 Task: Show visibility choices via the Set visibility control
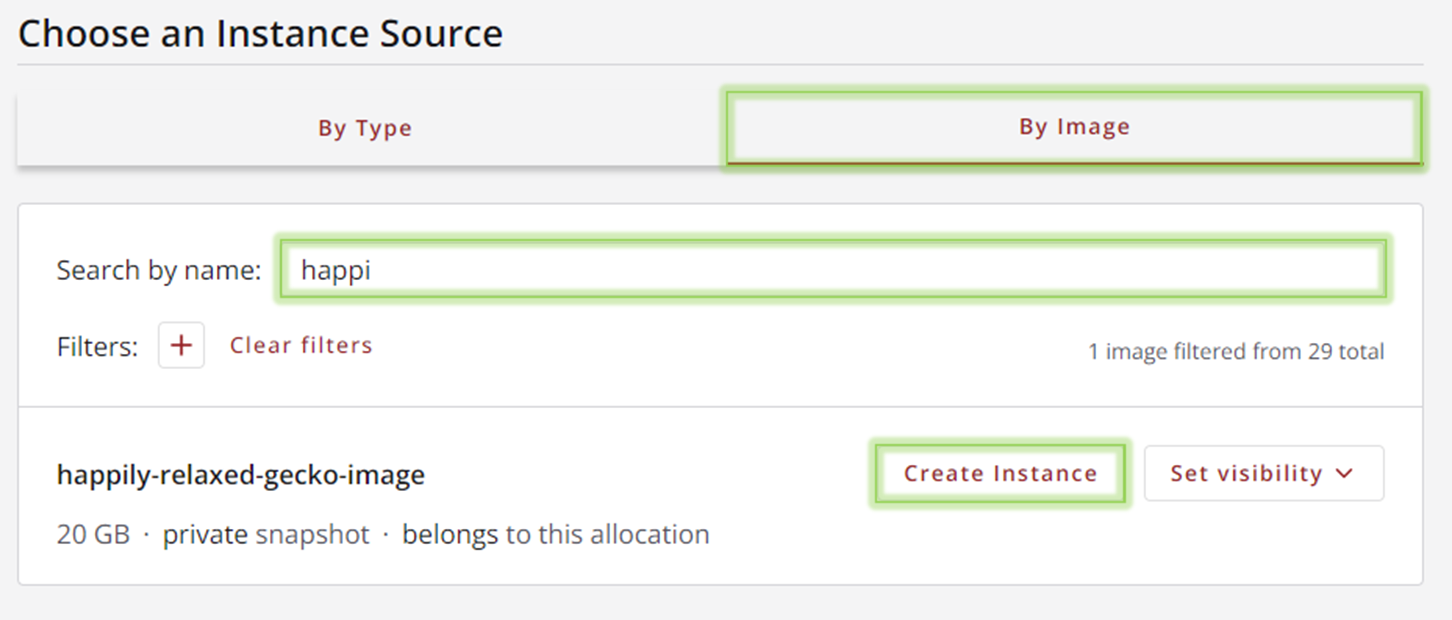pos(1263,474)
